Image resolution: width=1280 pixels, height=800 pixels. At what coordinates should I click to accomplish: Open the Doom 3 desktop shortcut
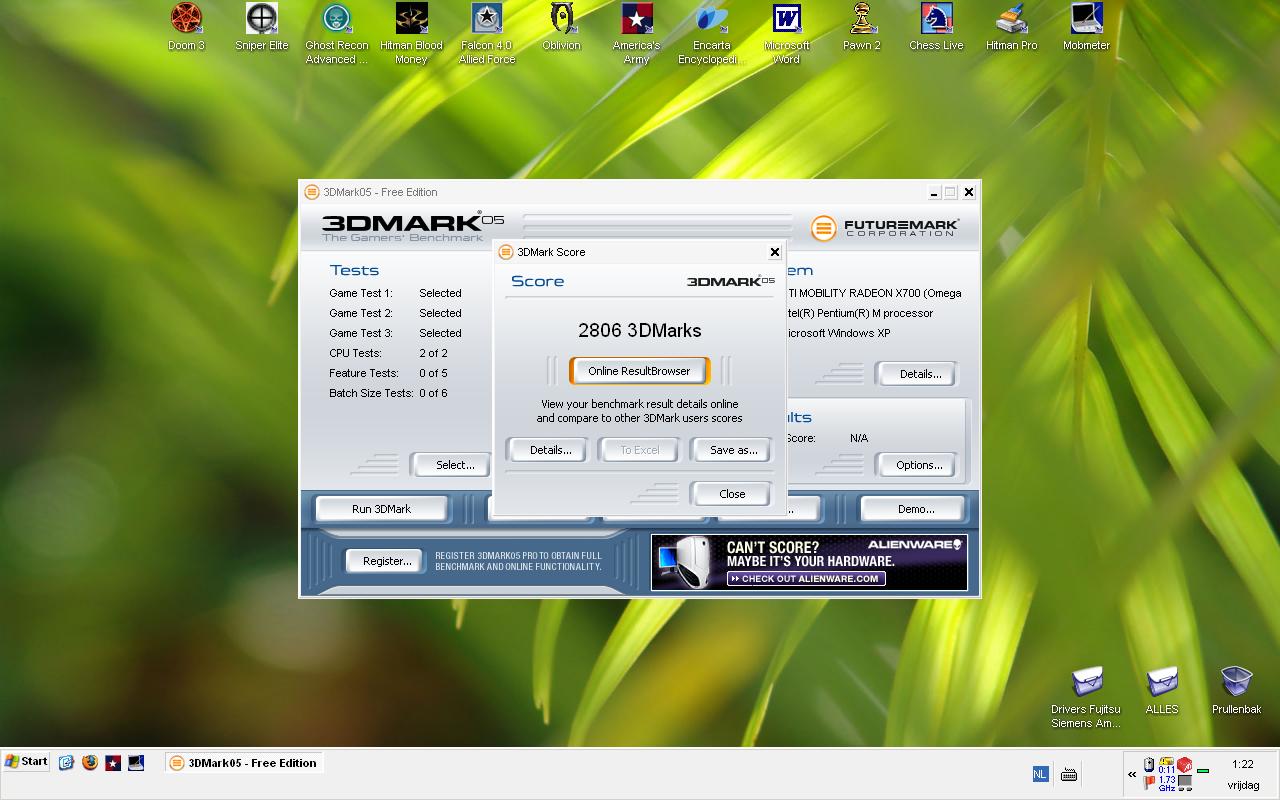pyautogui.click(x=186, y=27)
